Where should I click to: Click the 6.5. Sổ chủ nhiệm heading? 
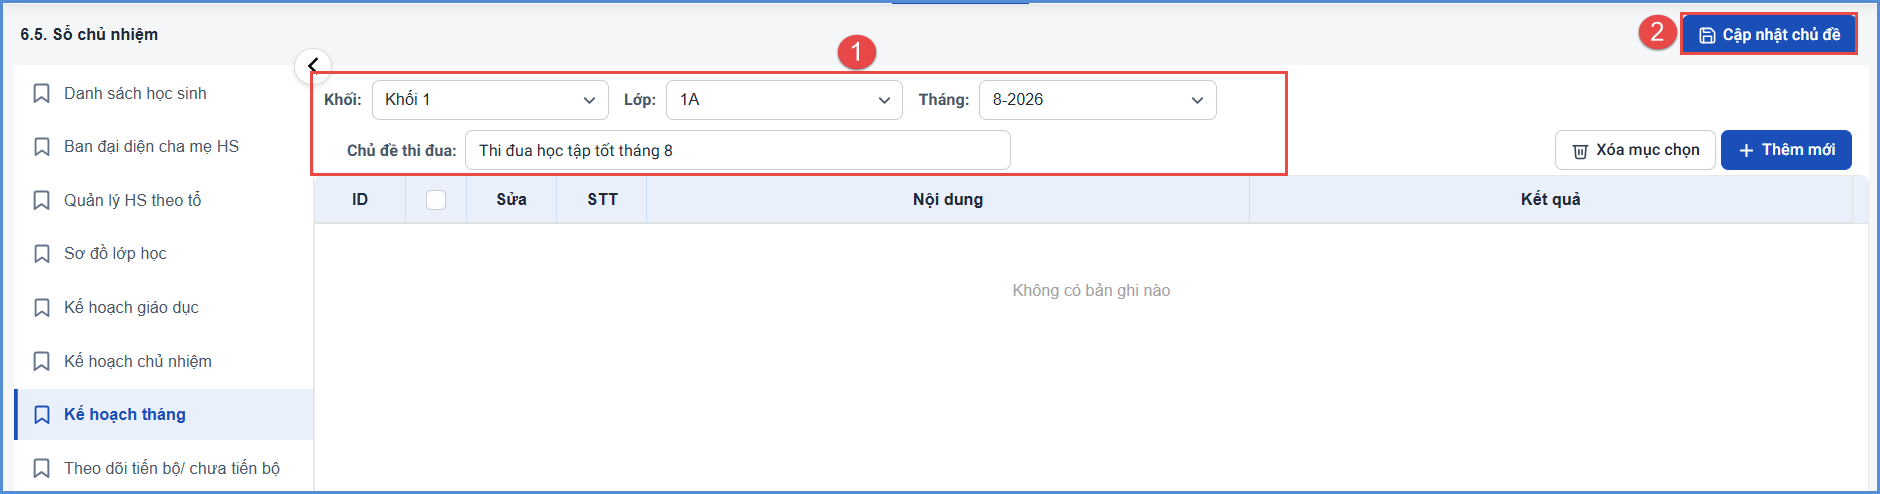tap(89, 34)
